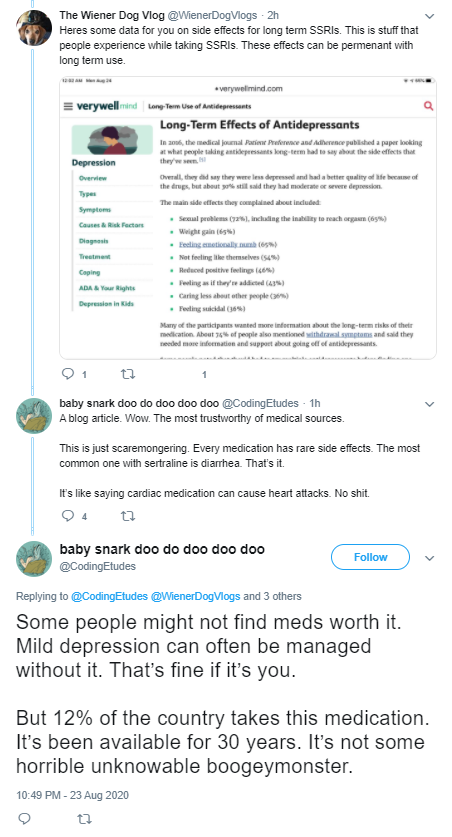Open @WienerDogVlogs link in Replying to

[195, 596]
